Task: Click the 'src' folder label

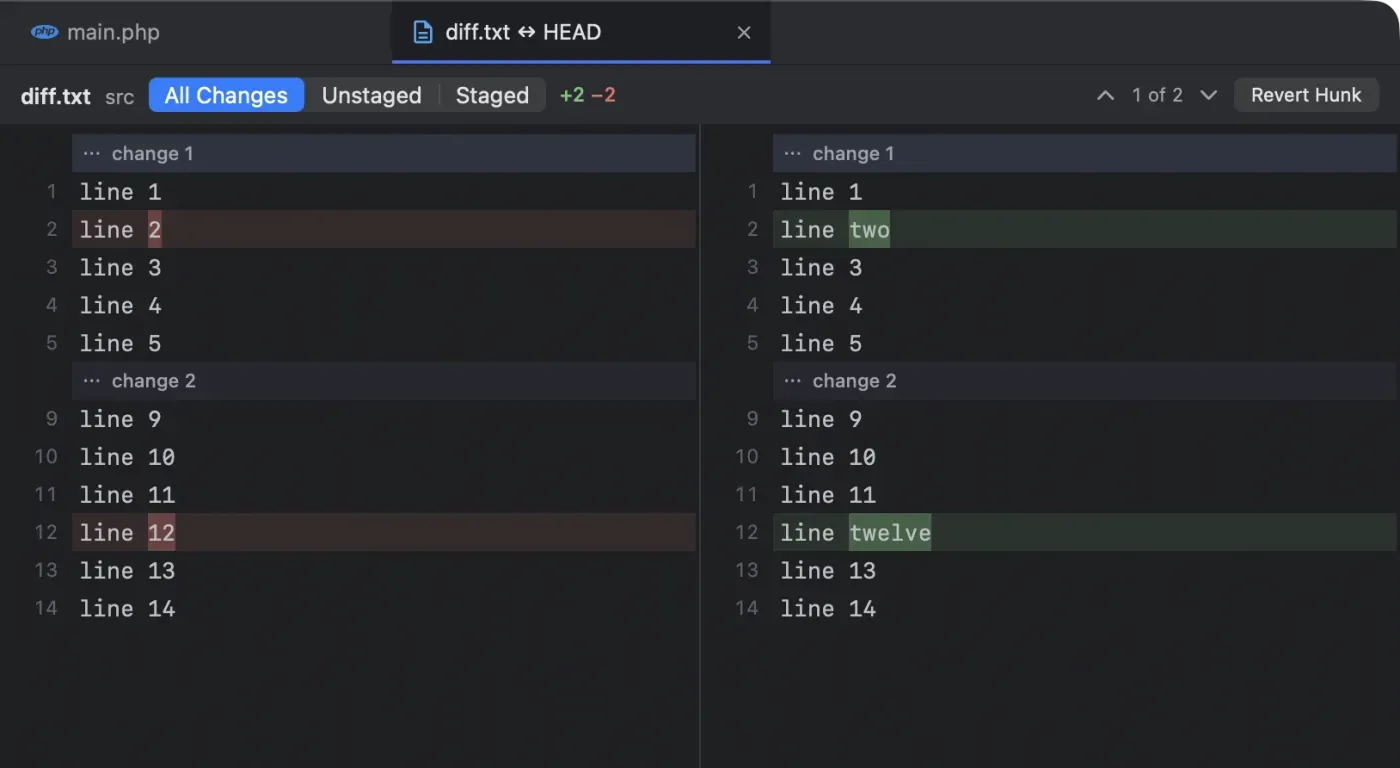Action: click(119, 97)
